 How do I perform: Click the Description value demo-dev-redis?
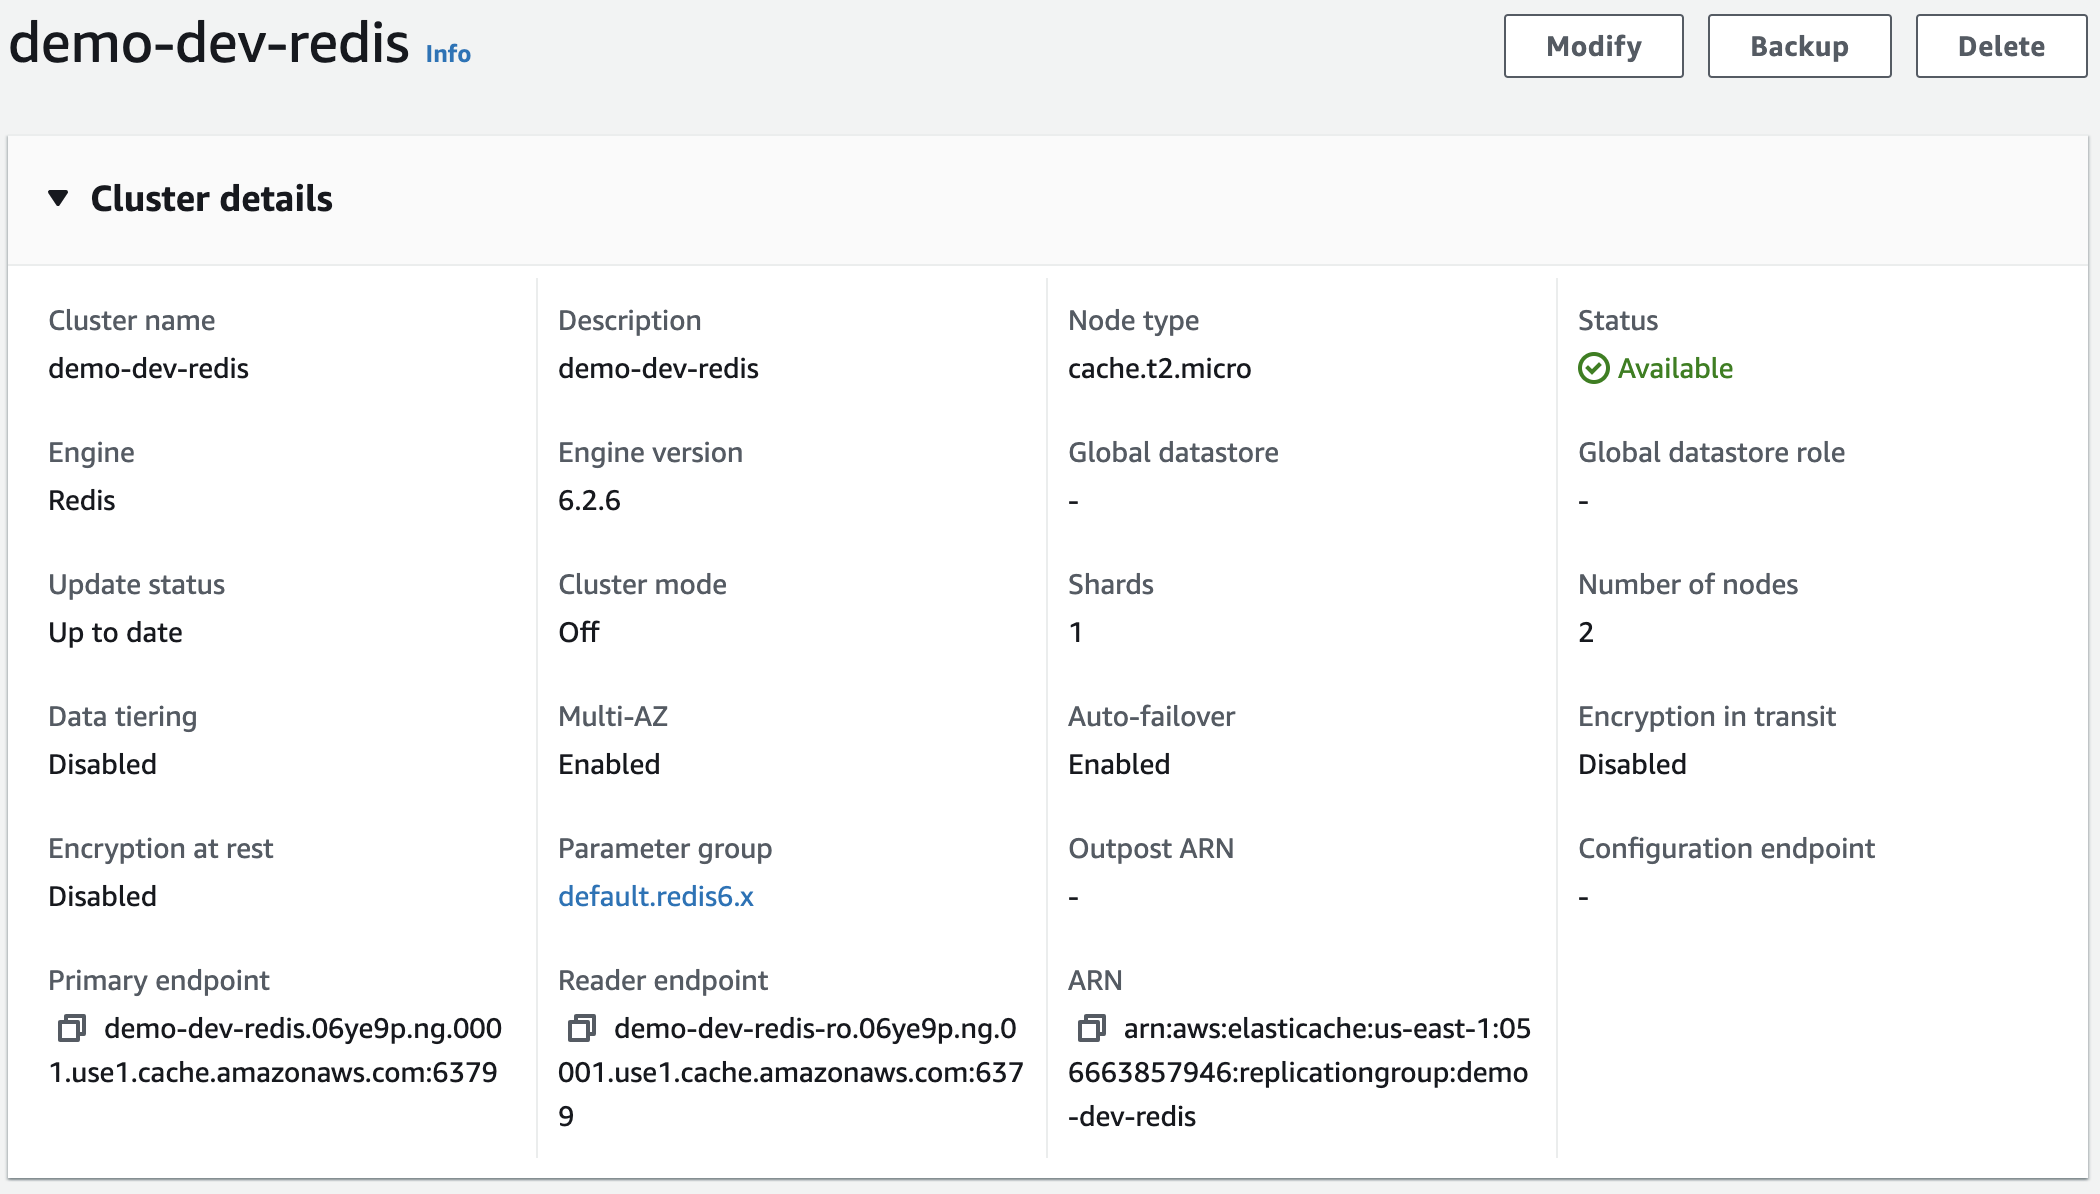click(658, 368)
